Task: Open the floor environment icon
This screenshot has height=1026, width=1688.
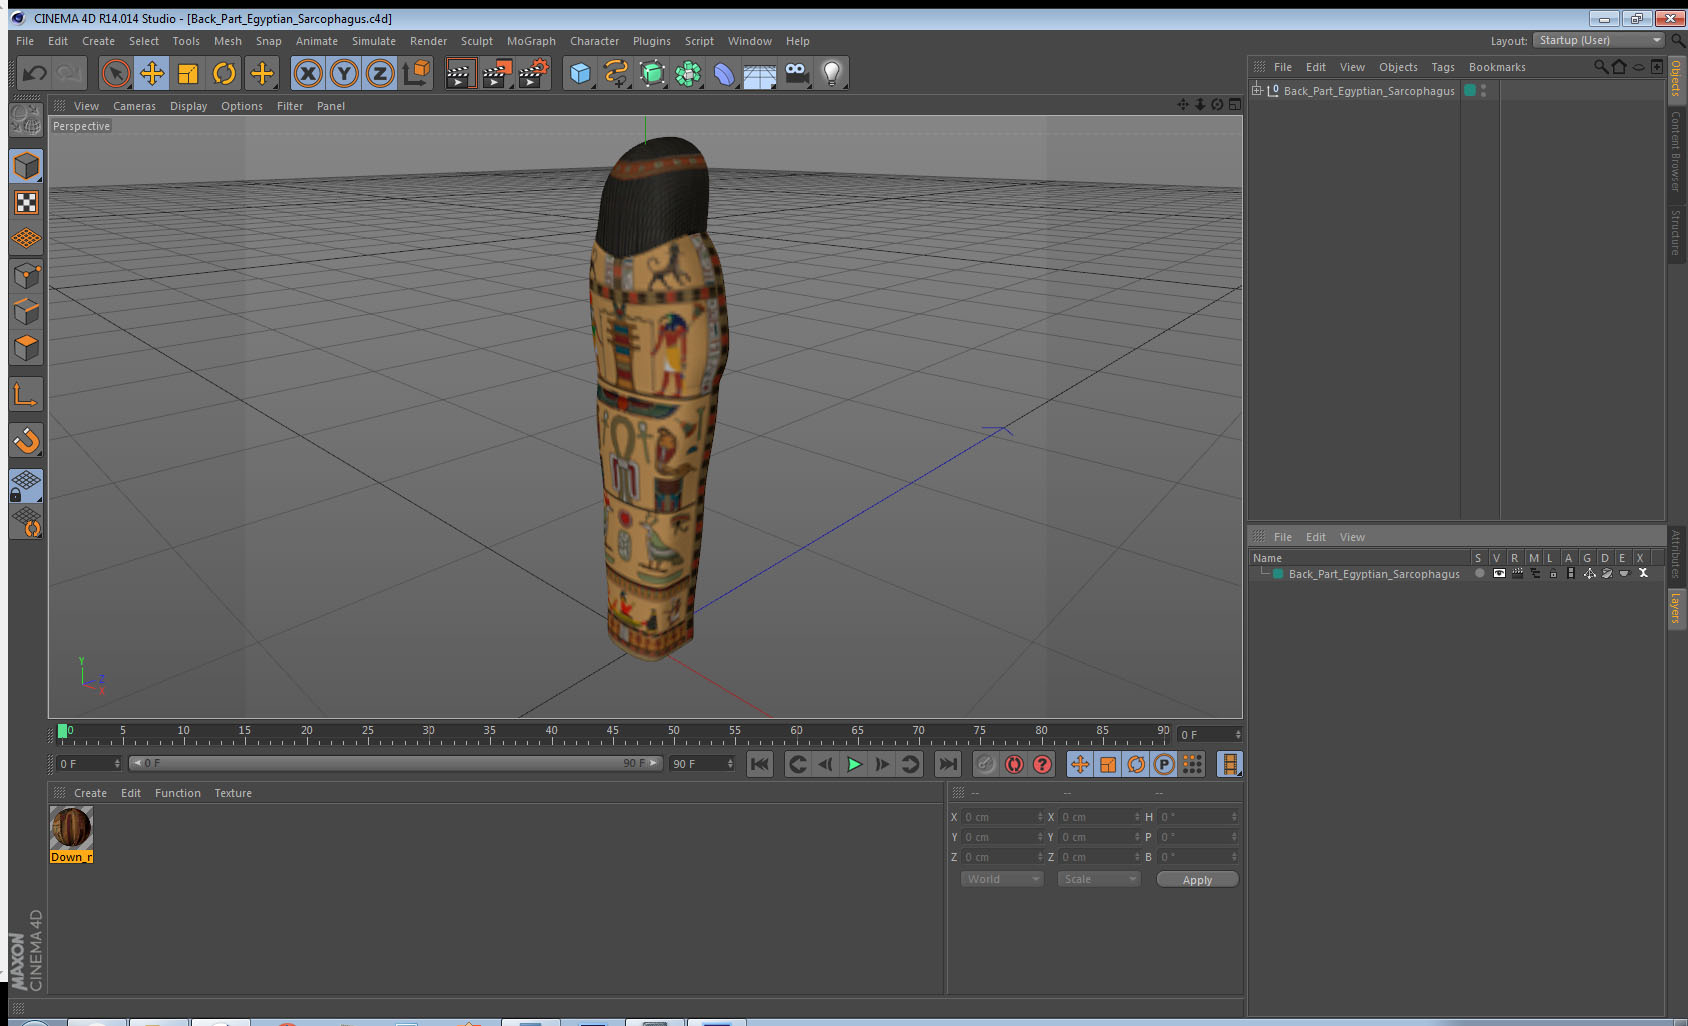Action: tap(760, 73)
